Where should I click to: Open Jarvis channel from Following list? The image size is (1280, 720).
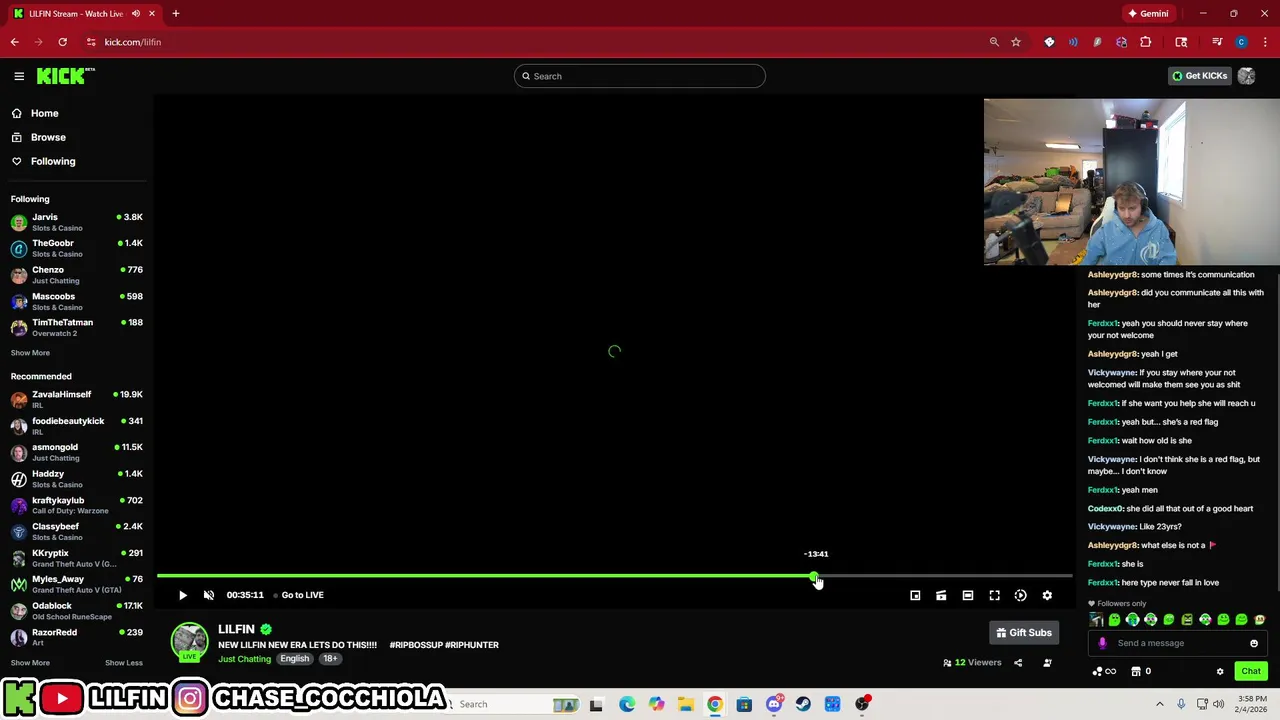[76, 222]
